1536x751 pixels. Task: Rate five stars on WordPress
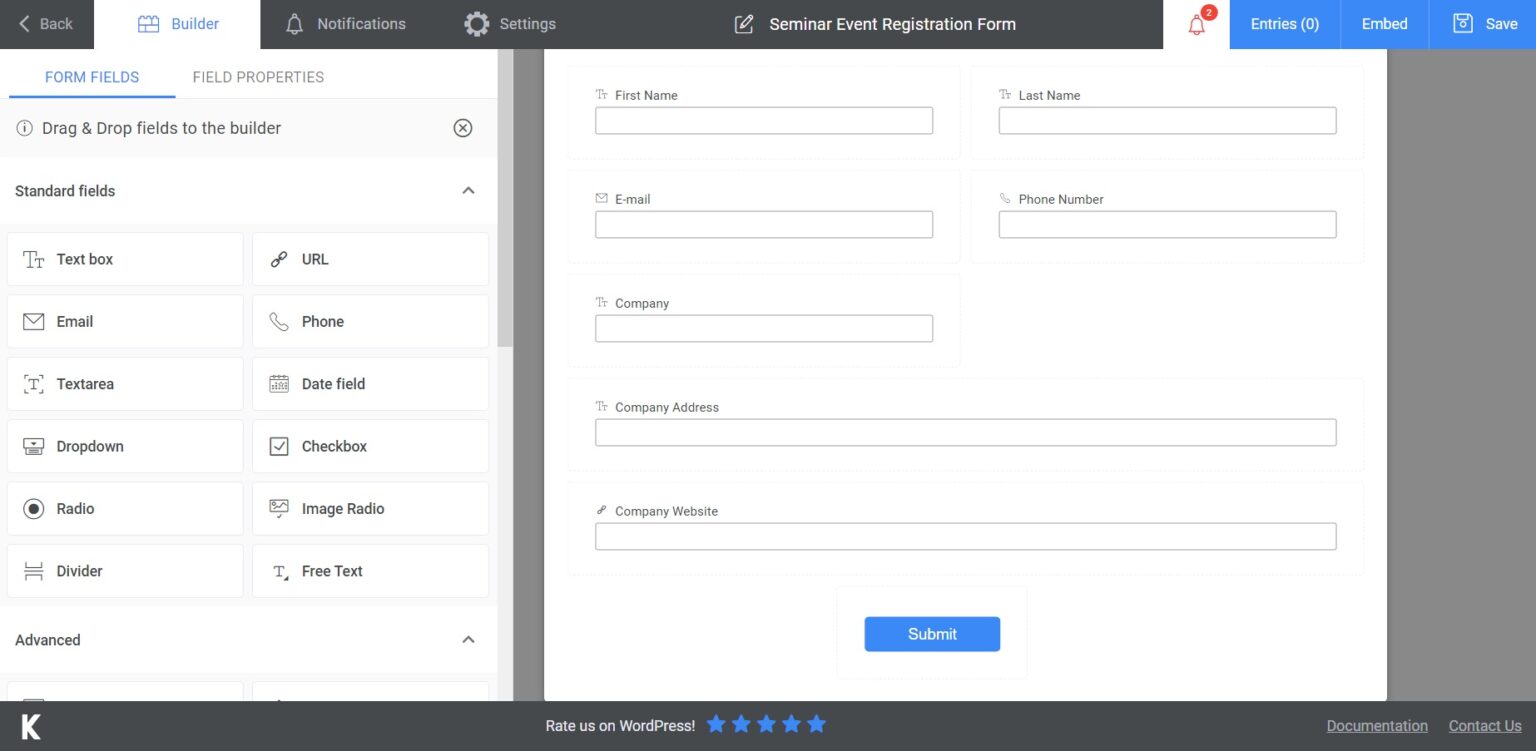(x=817, y=725)
